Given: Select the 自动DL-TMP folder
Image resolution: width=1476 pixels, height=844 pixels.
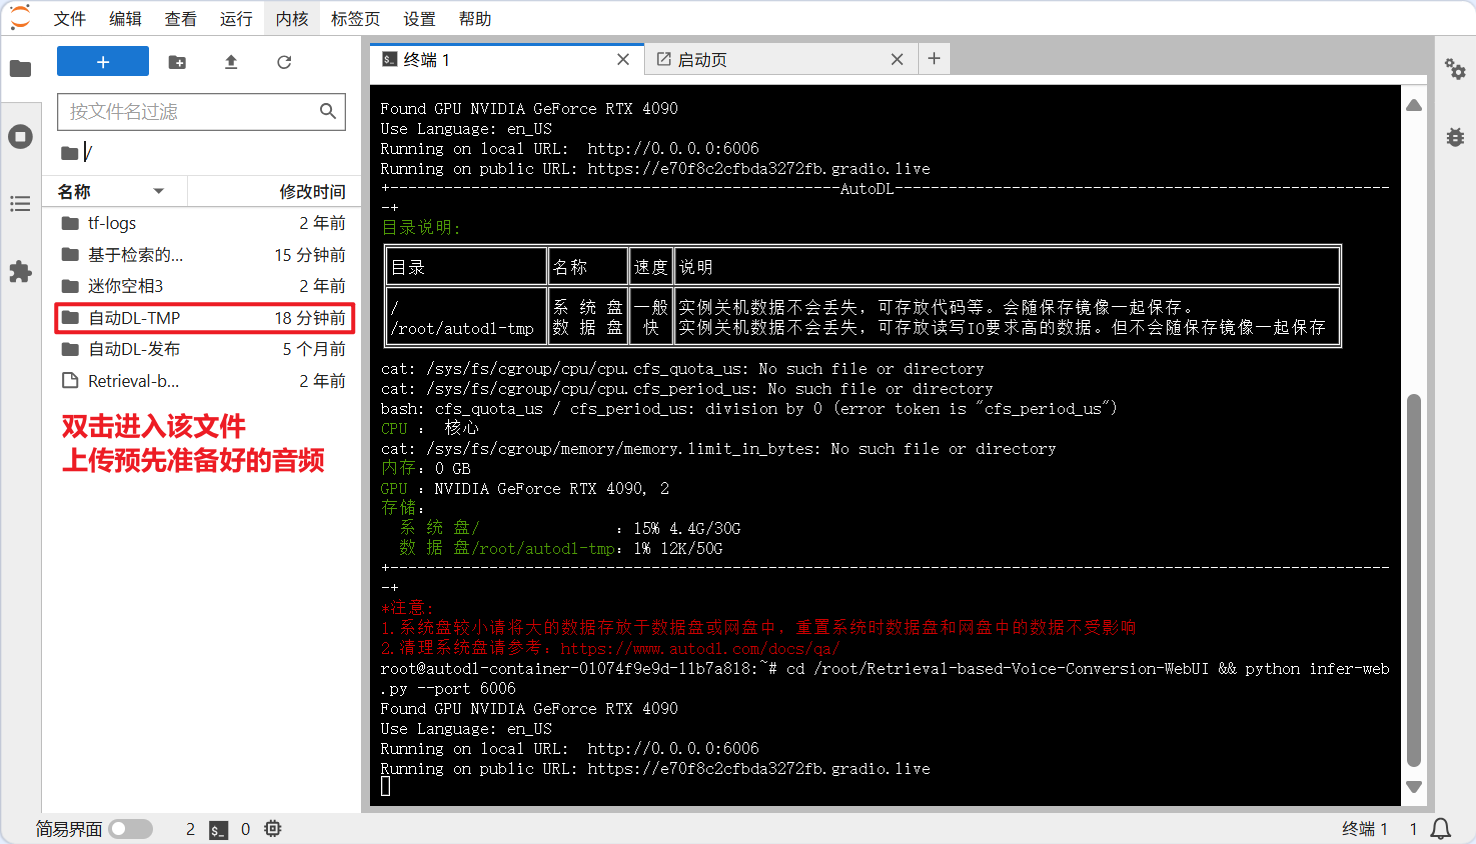Looking at the screenshot, I should point(203,318).
